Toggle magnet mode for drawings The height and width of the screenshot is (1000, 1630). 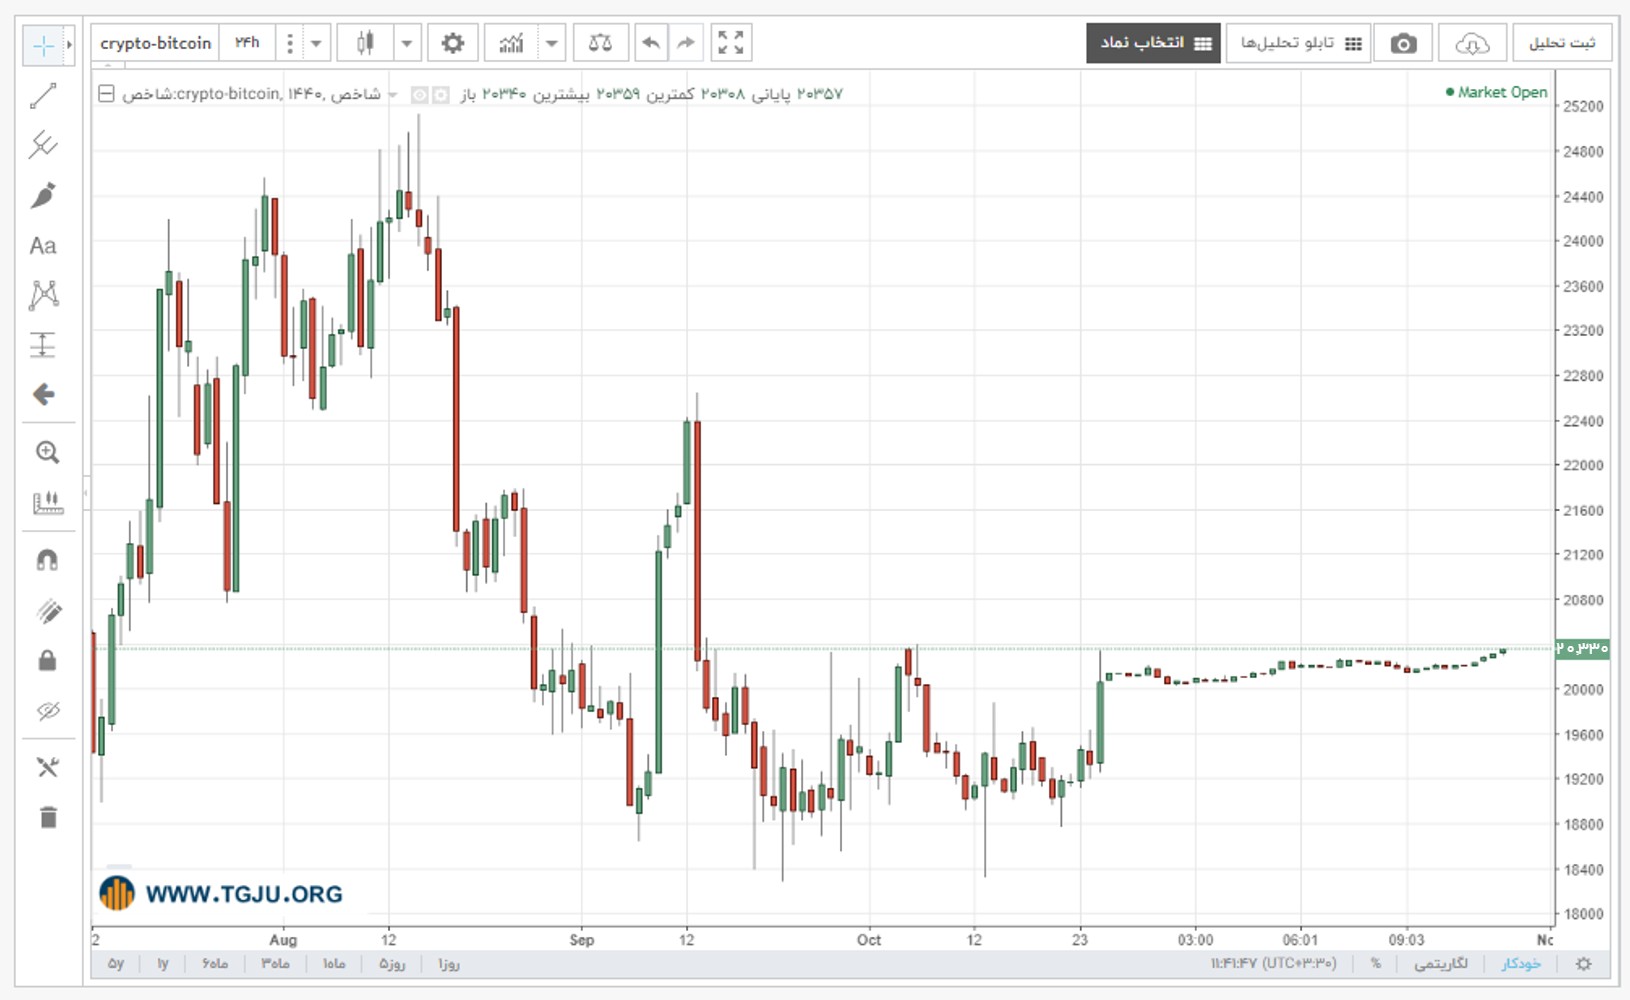point(47,560)
